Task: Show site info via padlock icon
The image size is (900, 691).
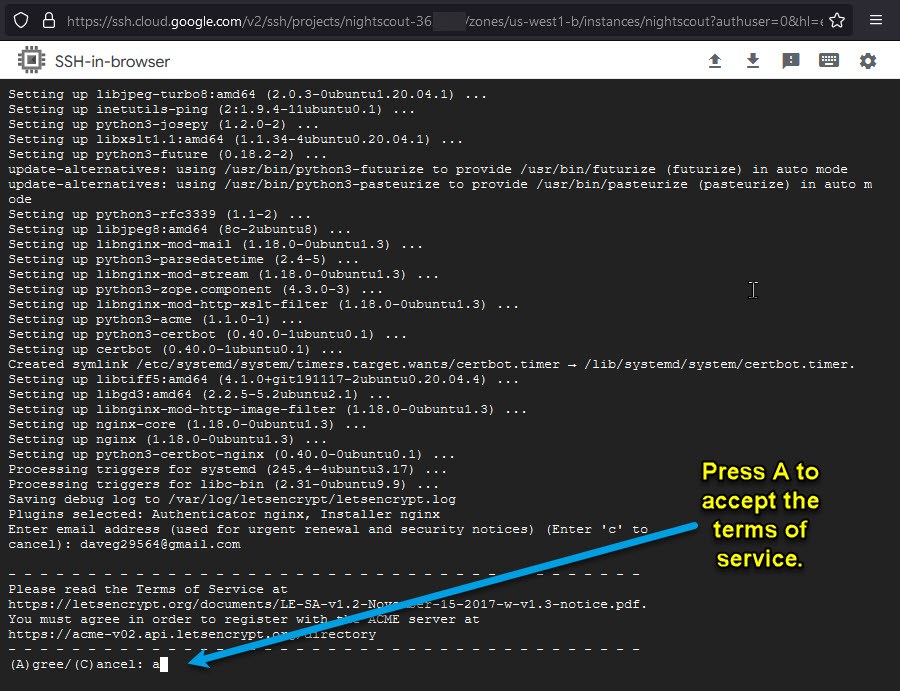Action: (x=49, y=20)
